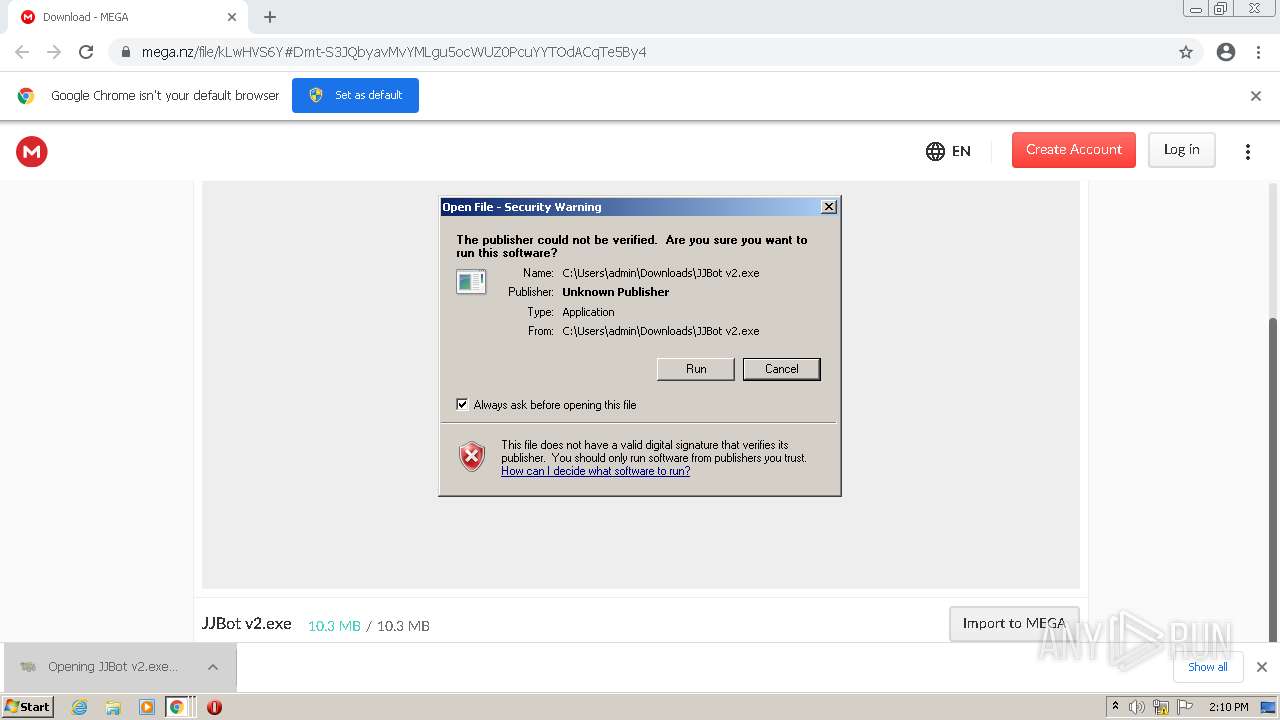Click the red stop taskbar icon
Viewport: 1280px width, 720px height.
point(214,707)
